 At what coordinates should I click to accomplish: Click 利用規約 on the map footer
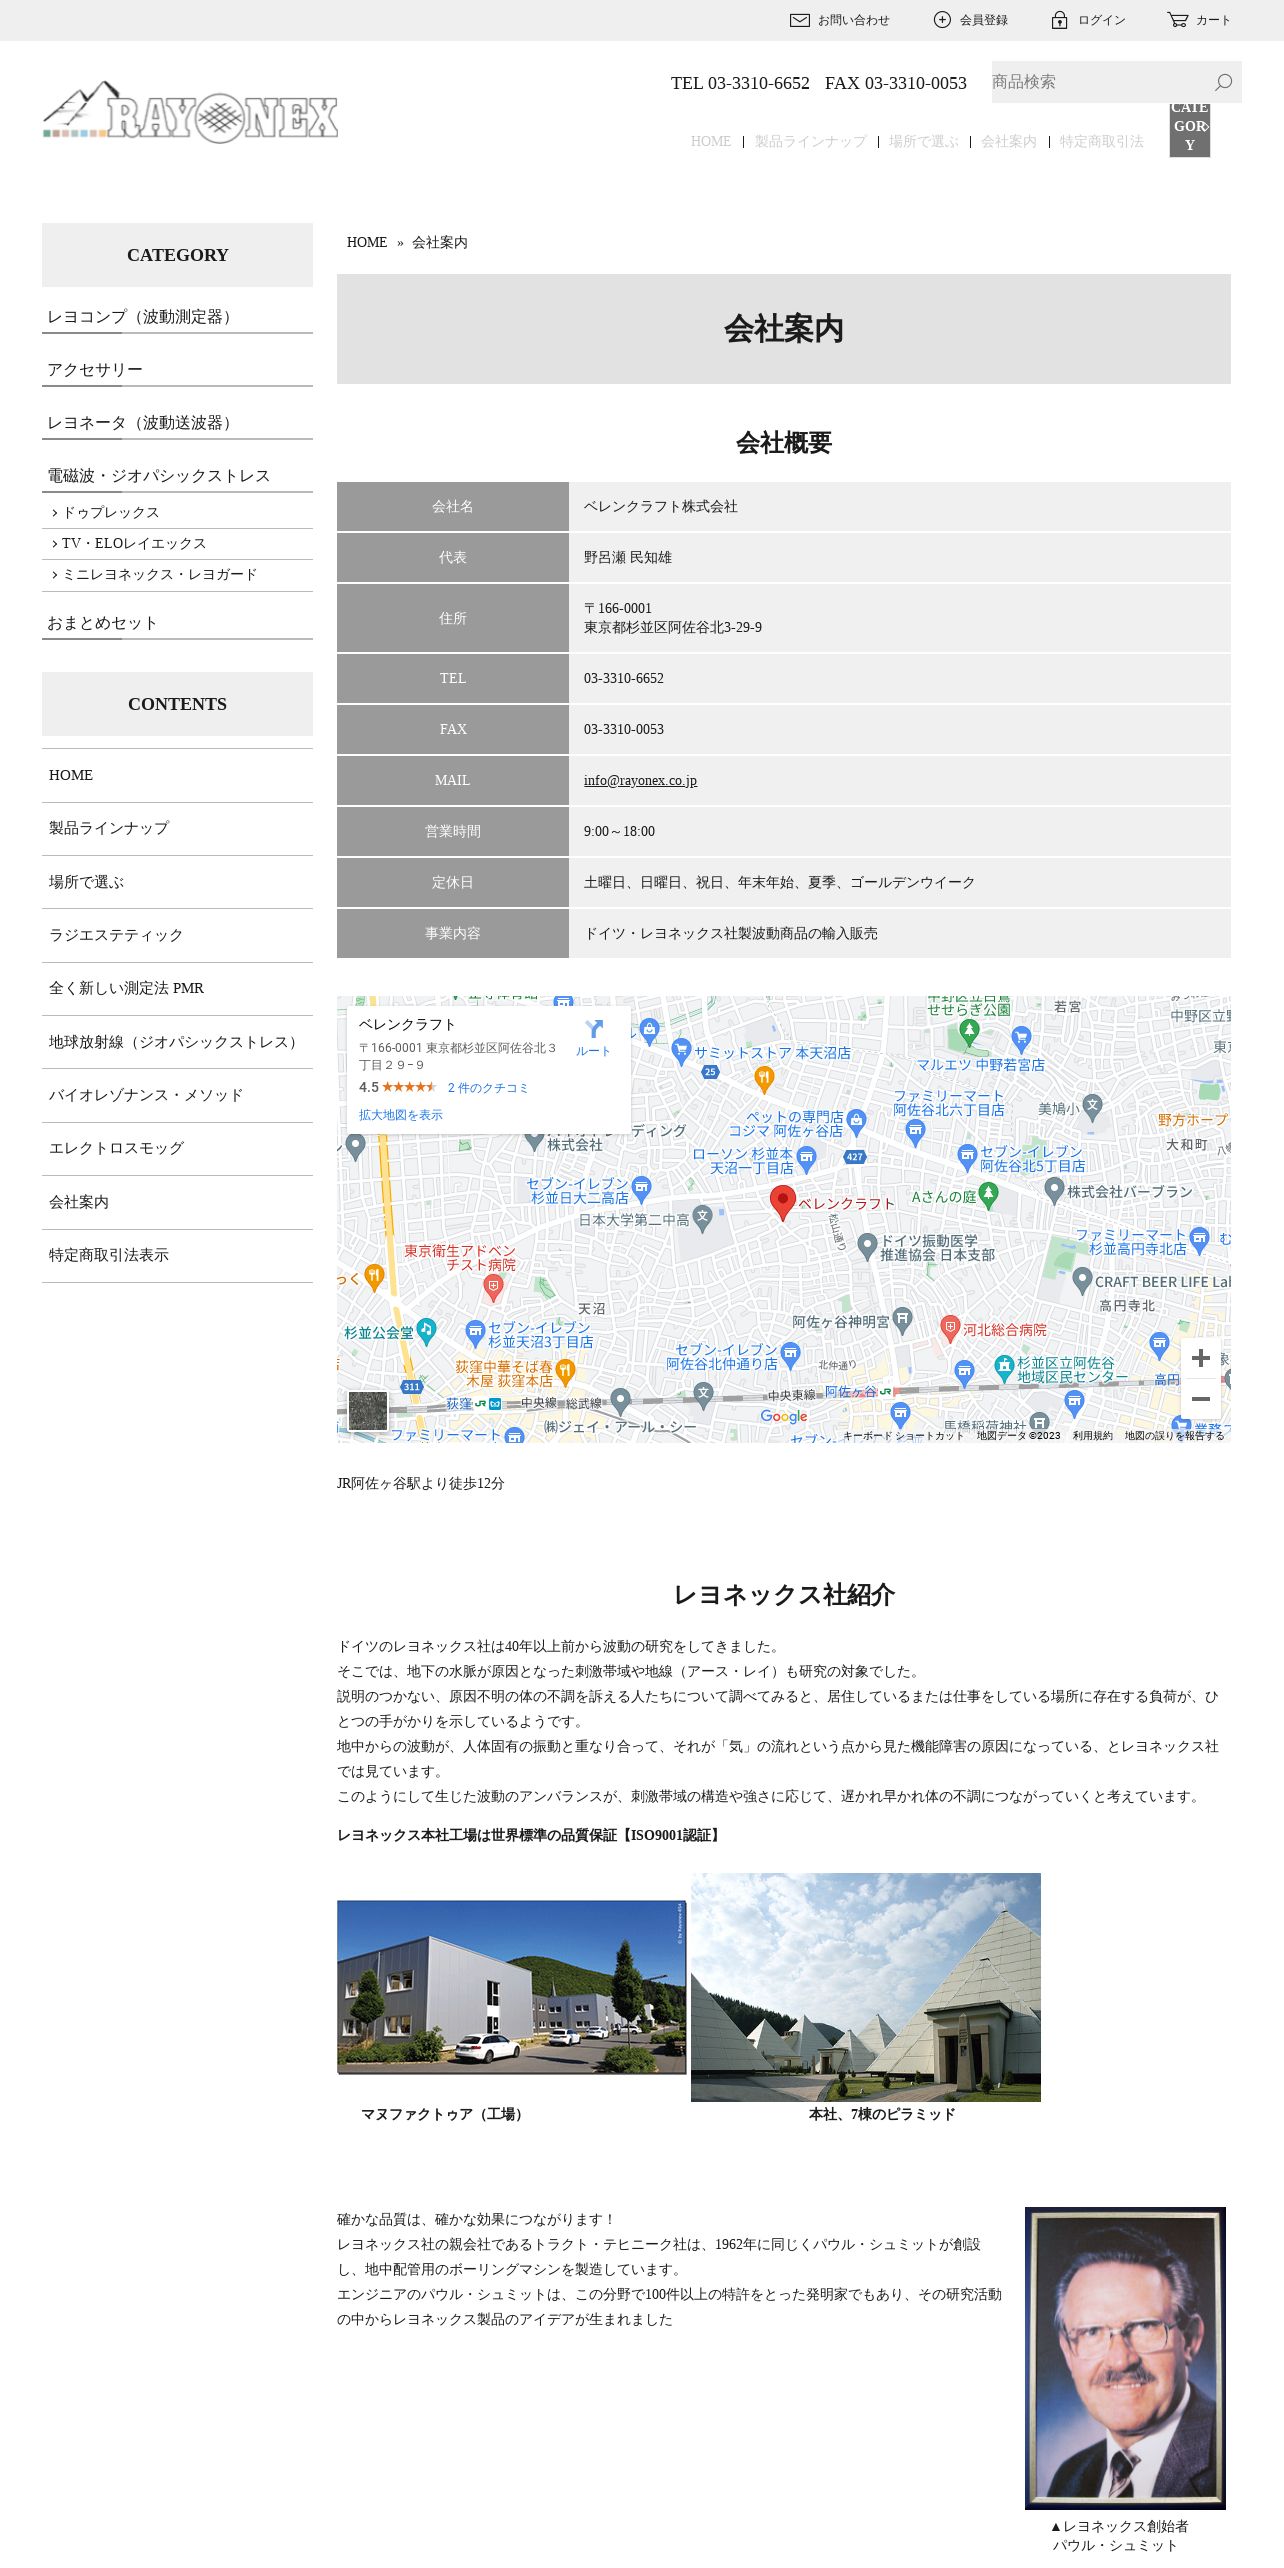click(x=1092, y=1436)
